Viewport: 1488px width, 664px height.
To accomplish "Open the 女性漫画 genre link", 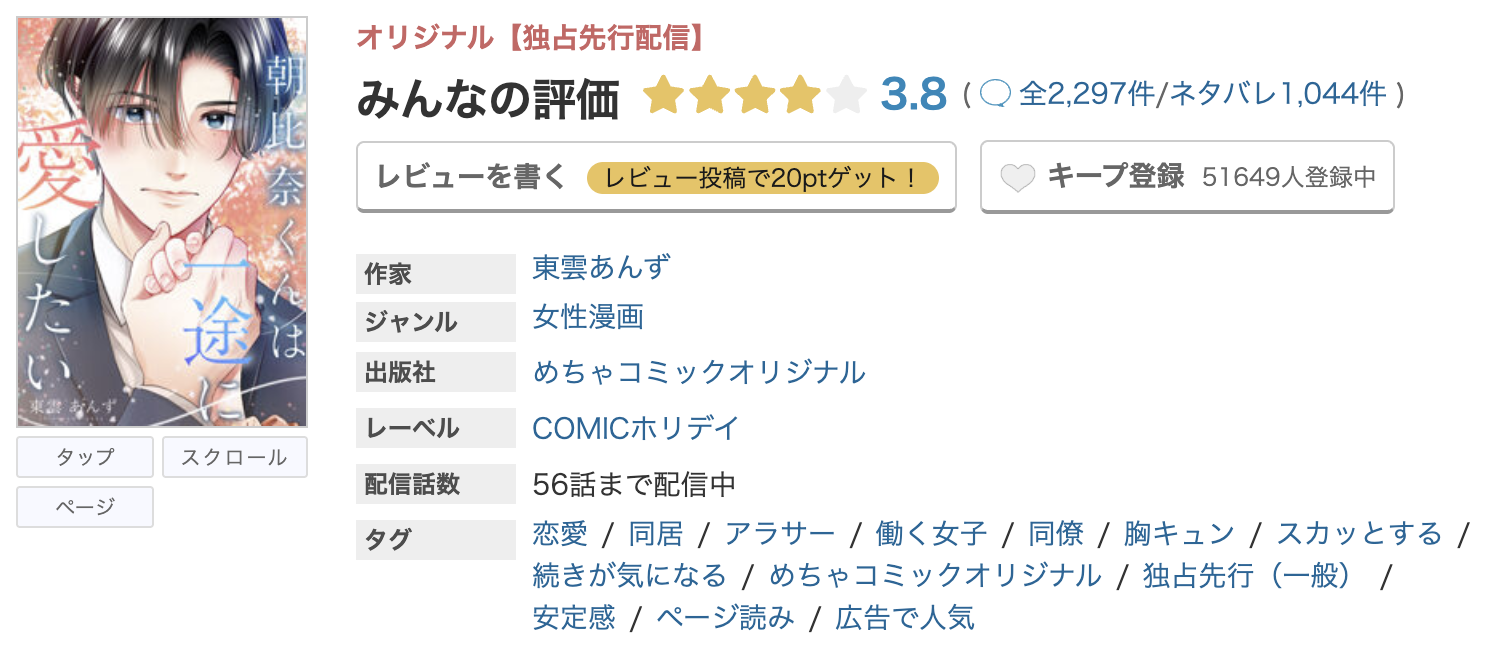I will click(x=588, y=318).
